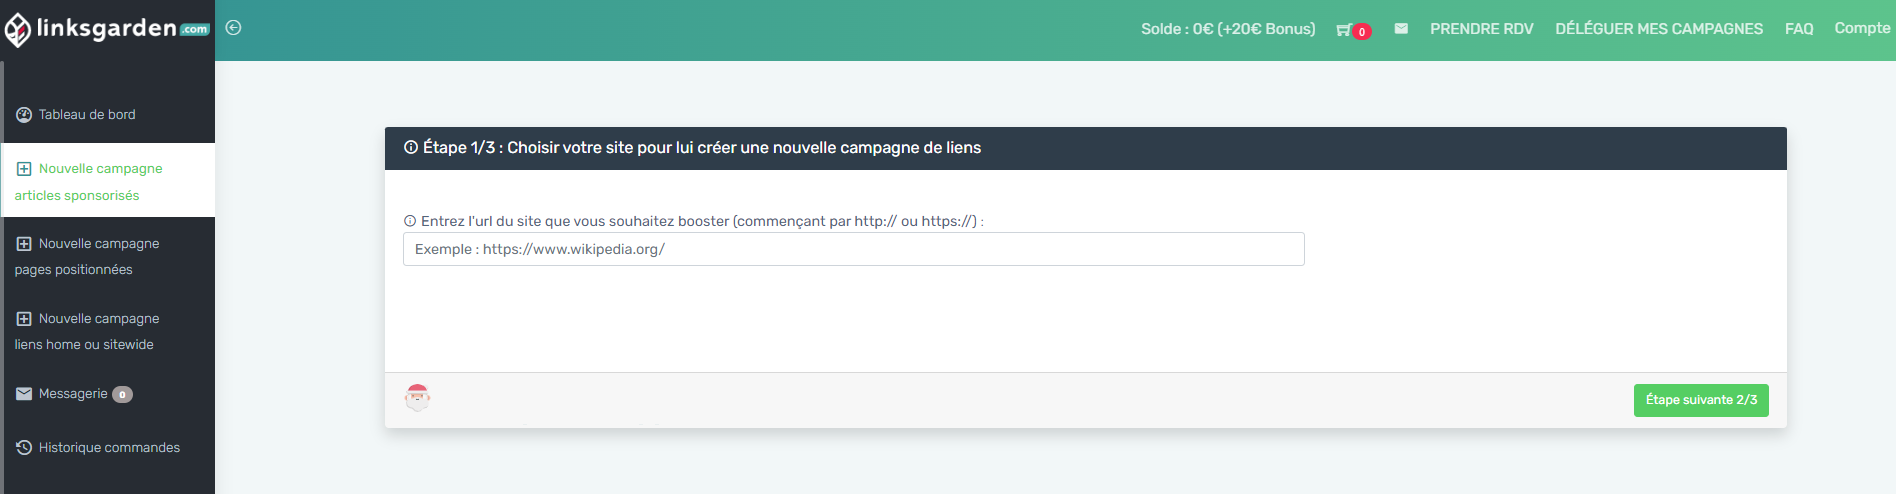
Task: Open the shopping cart icon
Action: [1343, 30]
